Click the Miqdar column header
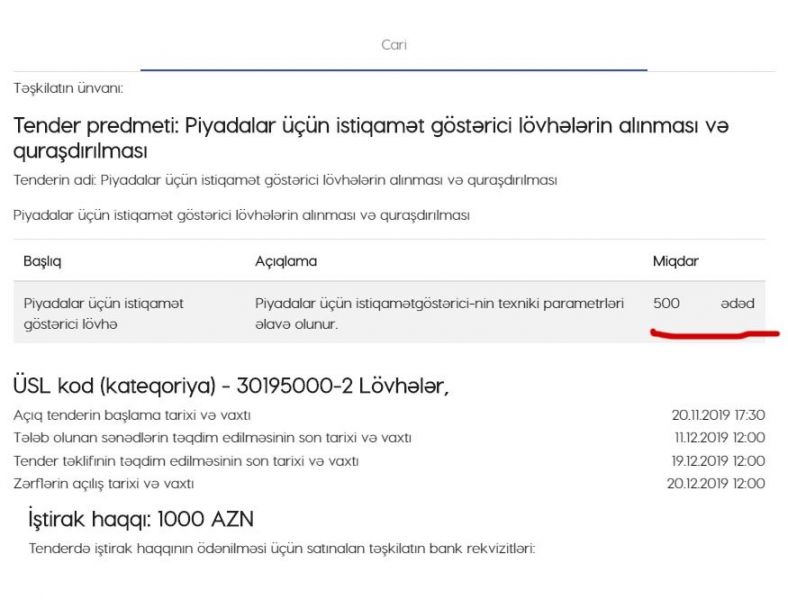Screen dimensions: 788x600 coord(675,261)
